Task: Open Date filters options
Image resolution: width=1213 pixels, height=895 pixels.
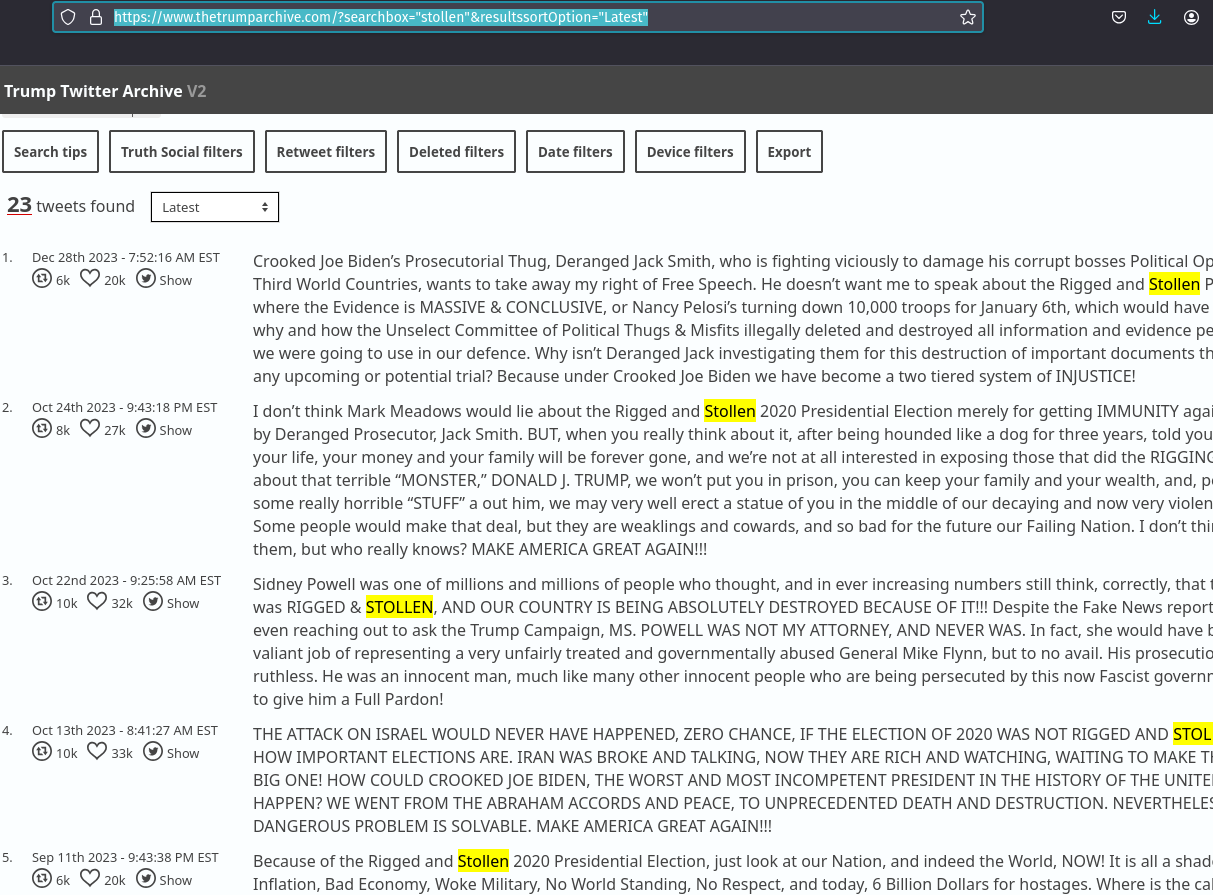Action: (575, 152)
